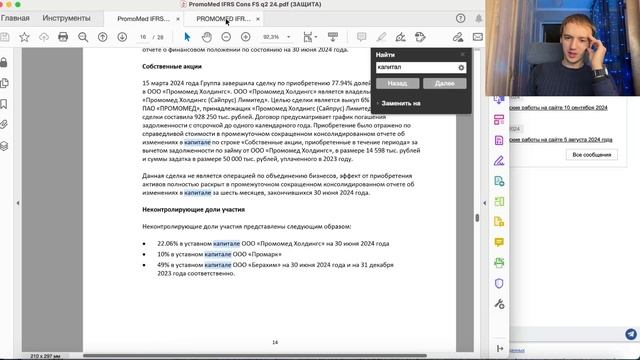The image size is (640, 360).
Task: Click the star bookmark icon in toolbar
Action: point(24,37)
